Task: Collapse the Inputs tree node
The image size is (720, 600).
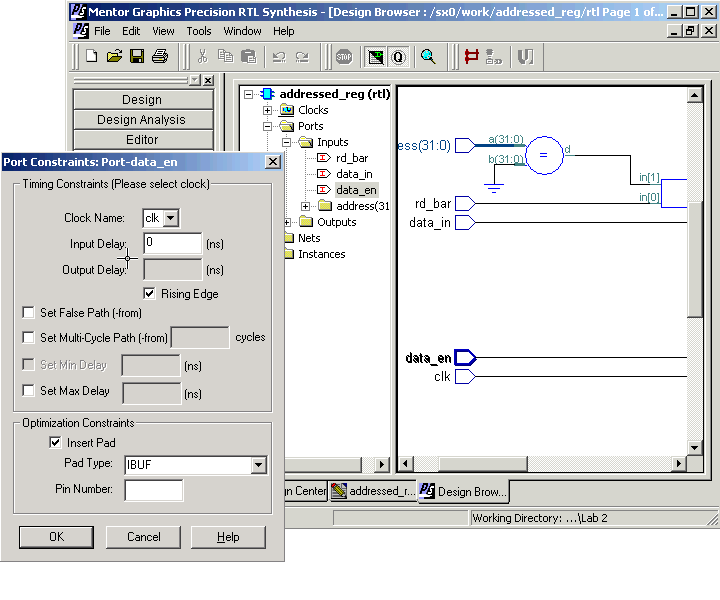Action: 287,142
